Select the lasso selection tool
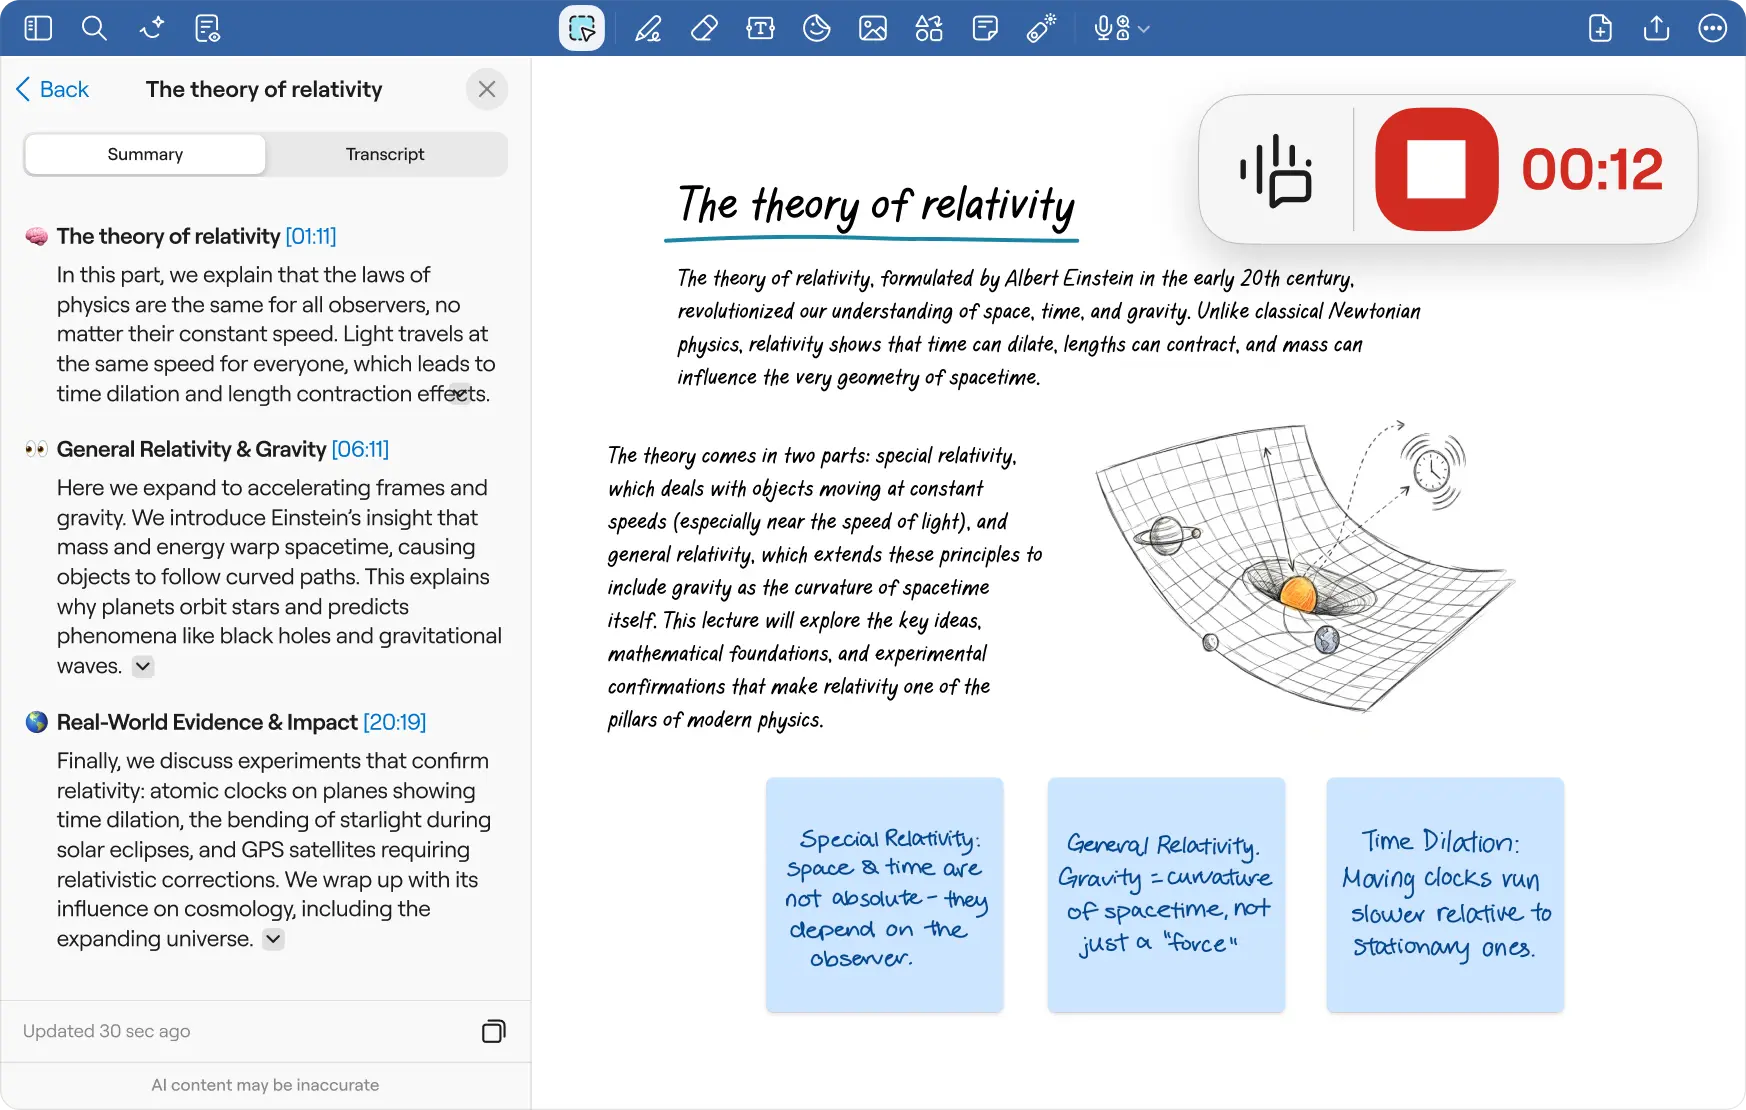 pos(582,28)
